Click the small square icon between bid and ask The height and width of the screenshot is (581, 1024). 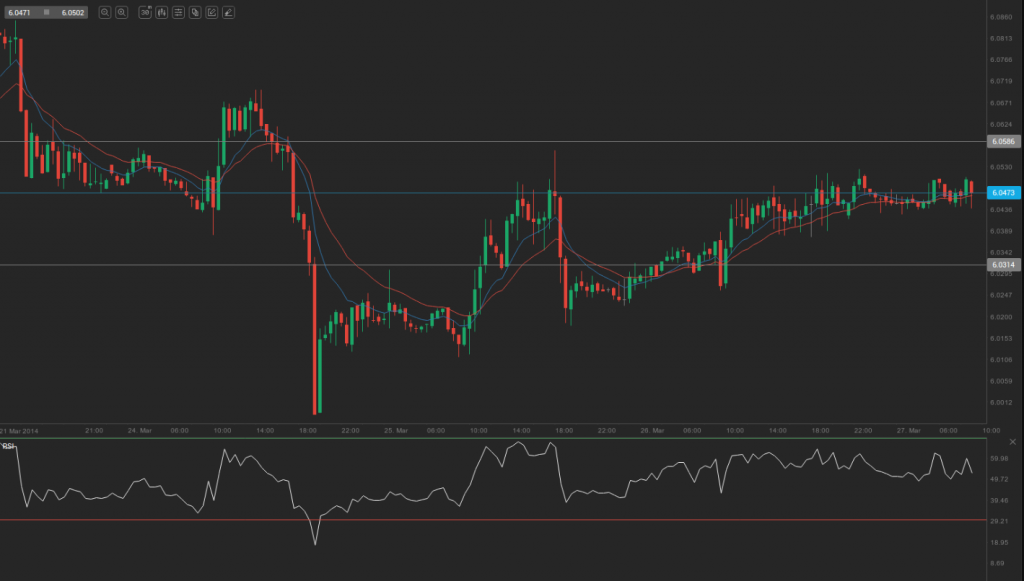point(46,12)
